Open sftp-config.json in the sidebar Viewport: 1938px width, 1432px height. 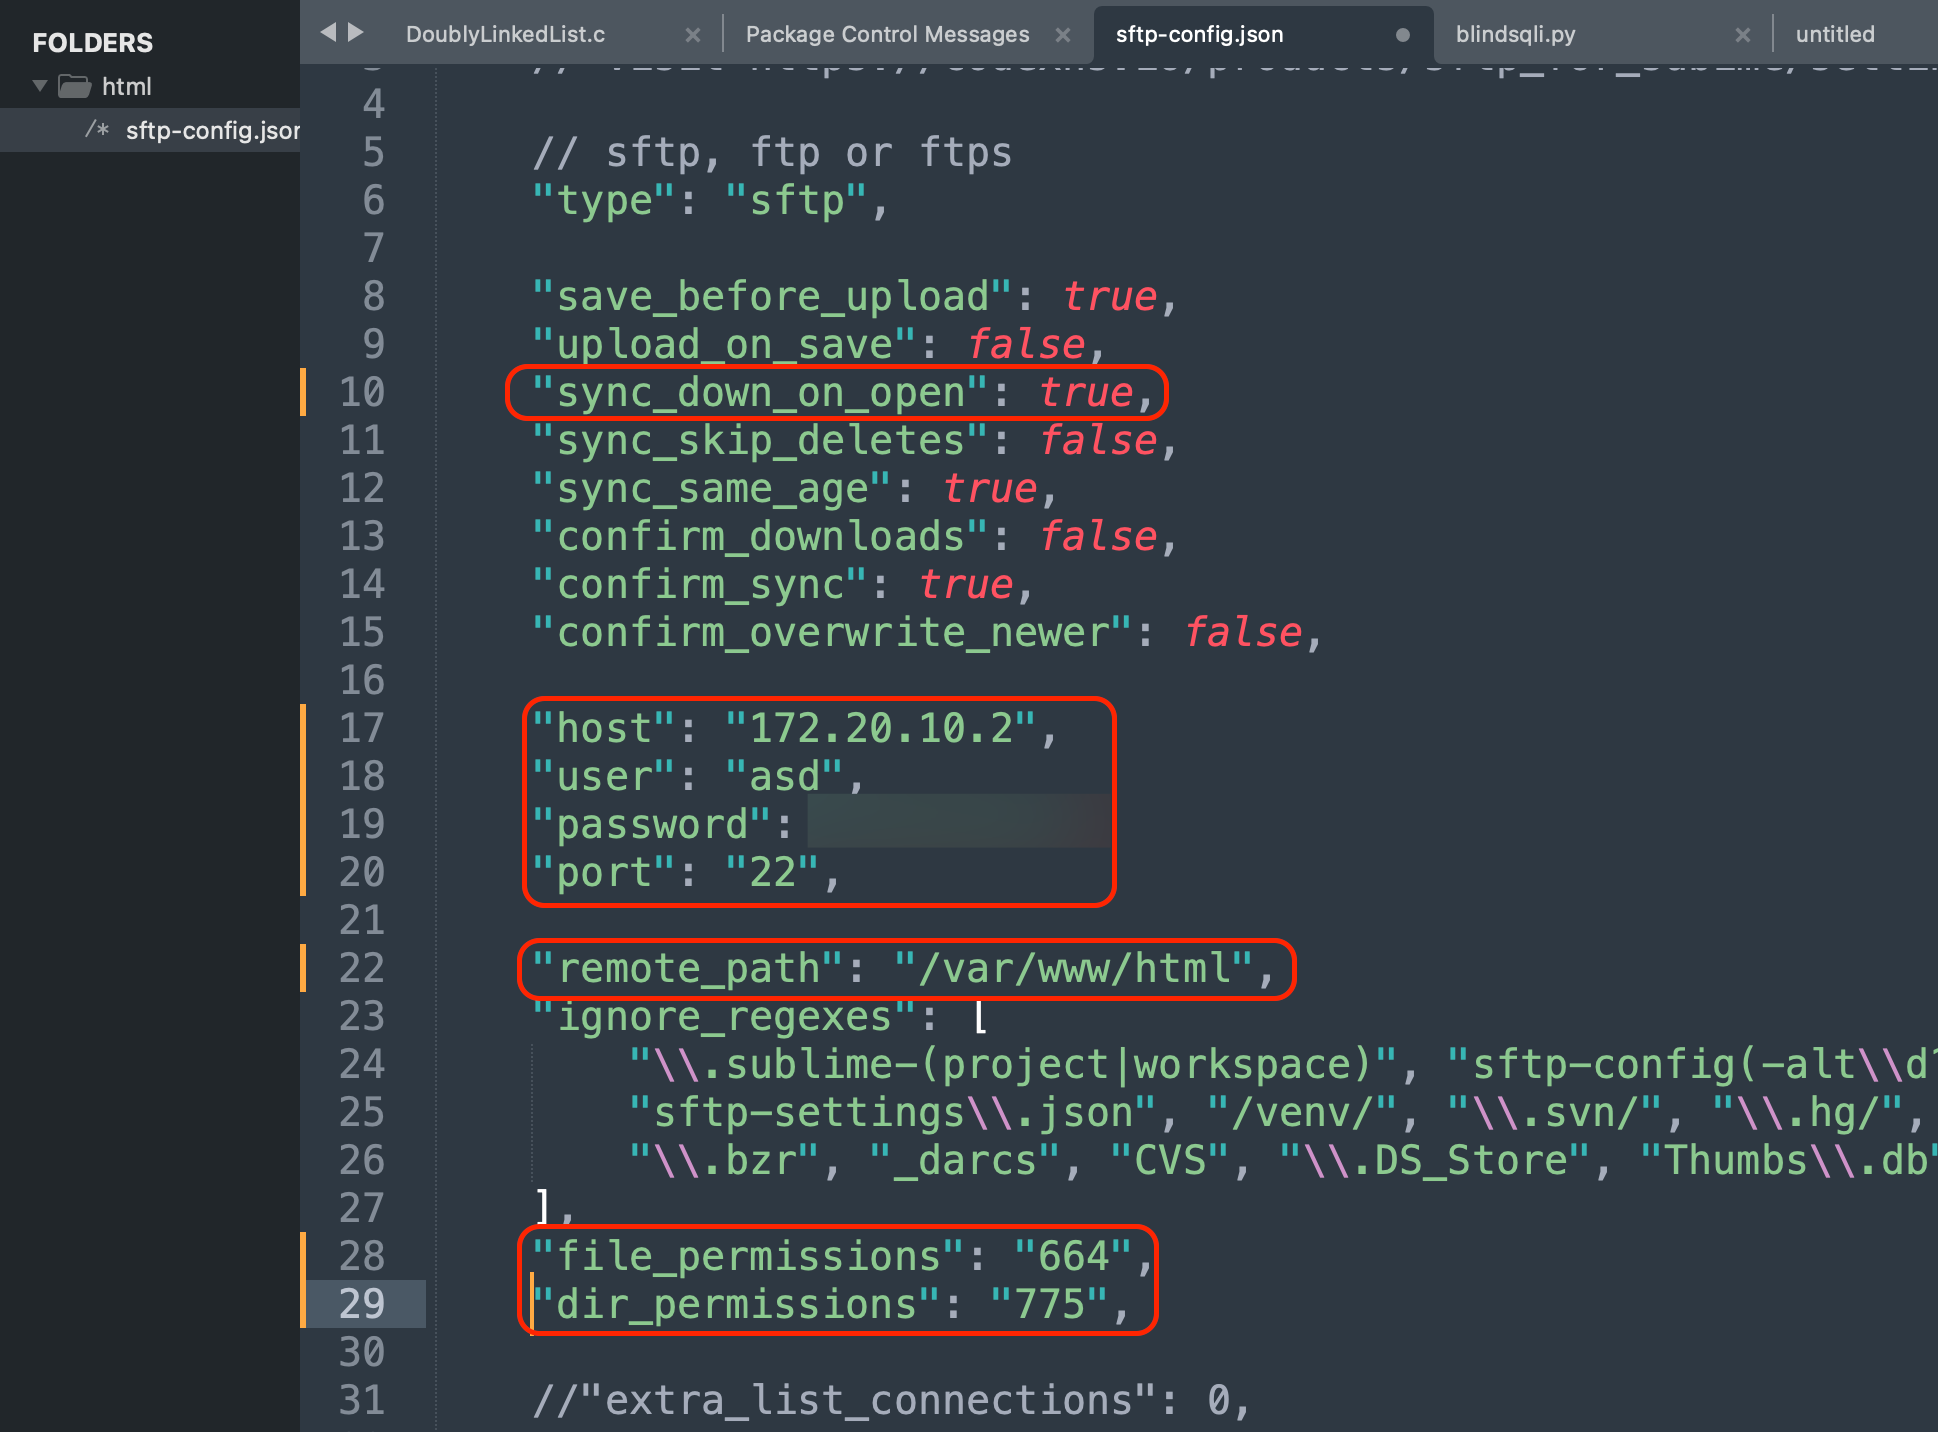pos(211,131)
